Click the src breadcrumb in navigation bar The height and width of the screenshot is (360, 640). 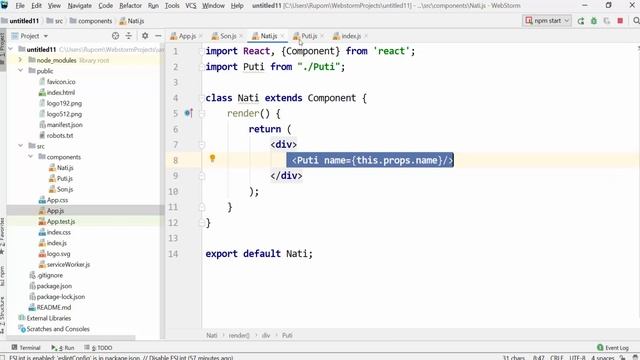[55, 21]
